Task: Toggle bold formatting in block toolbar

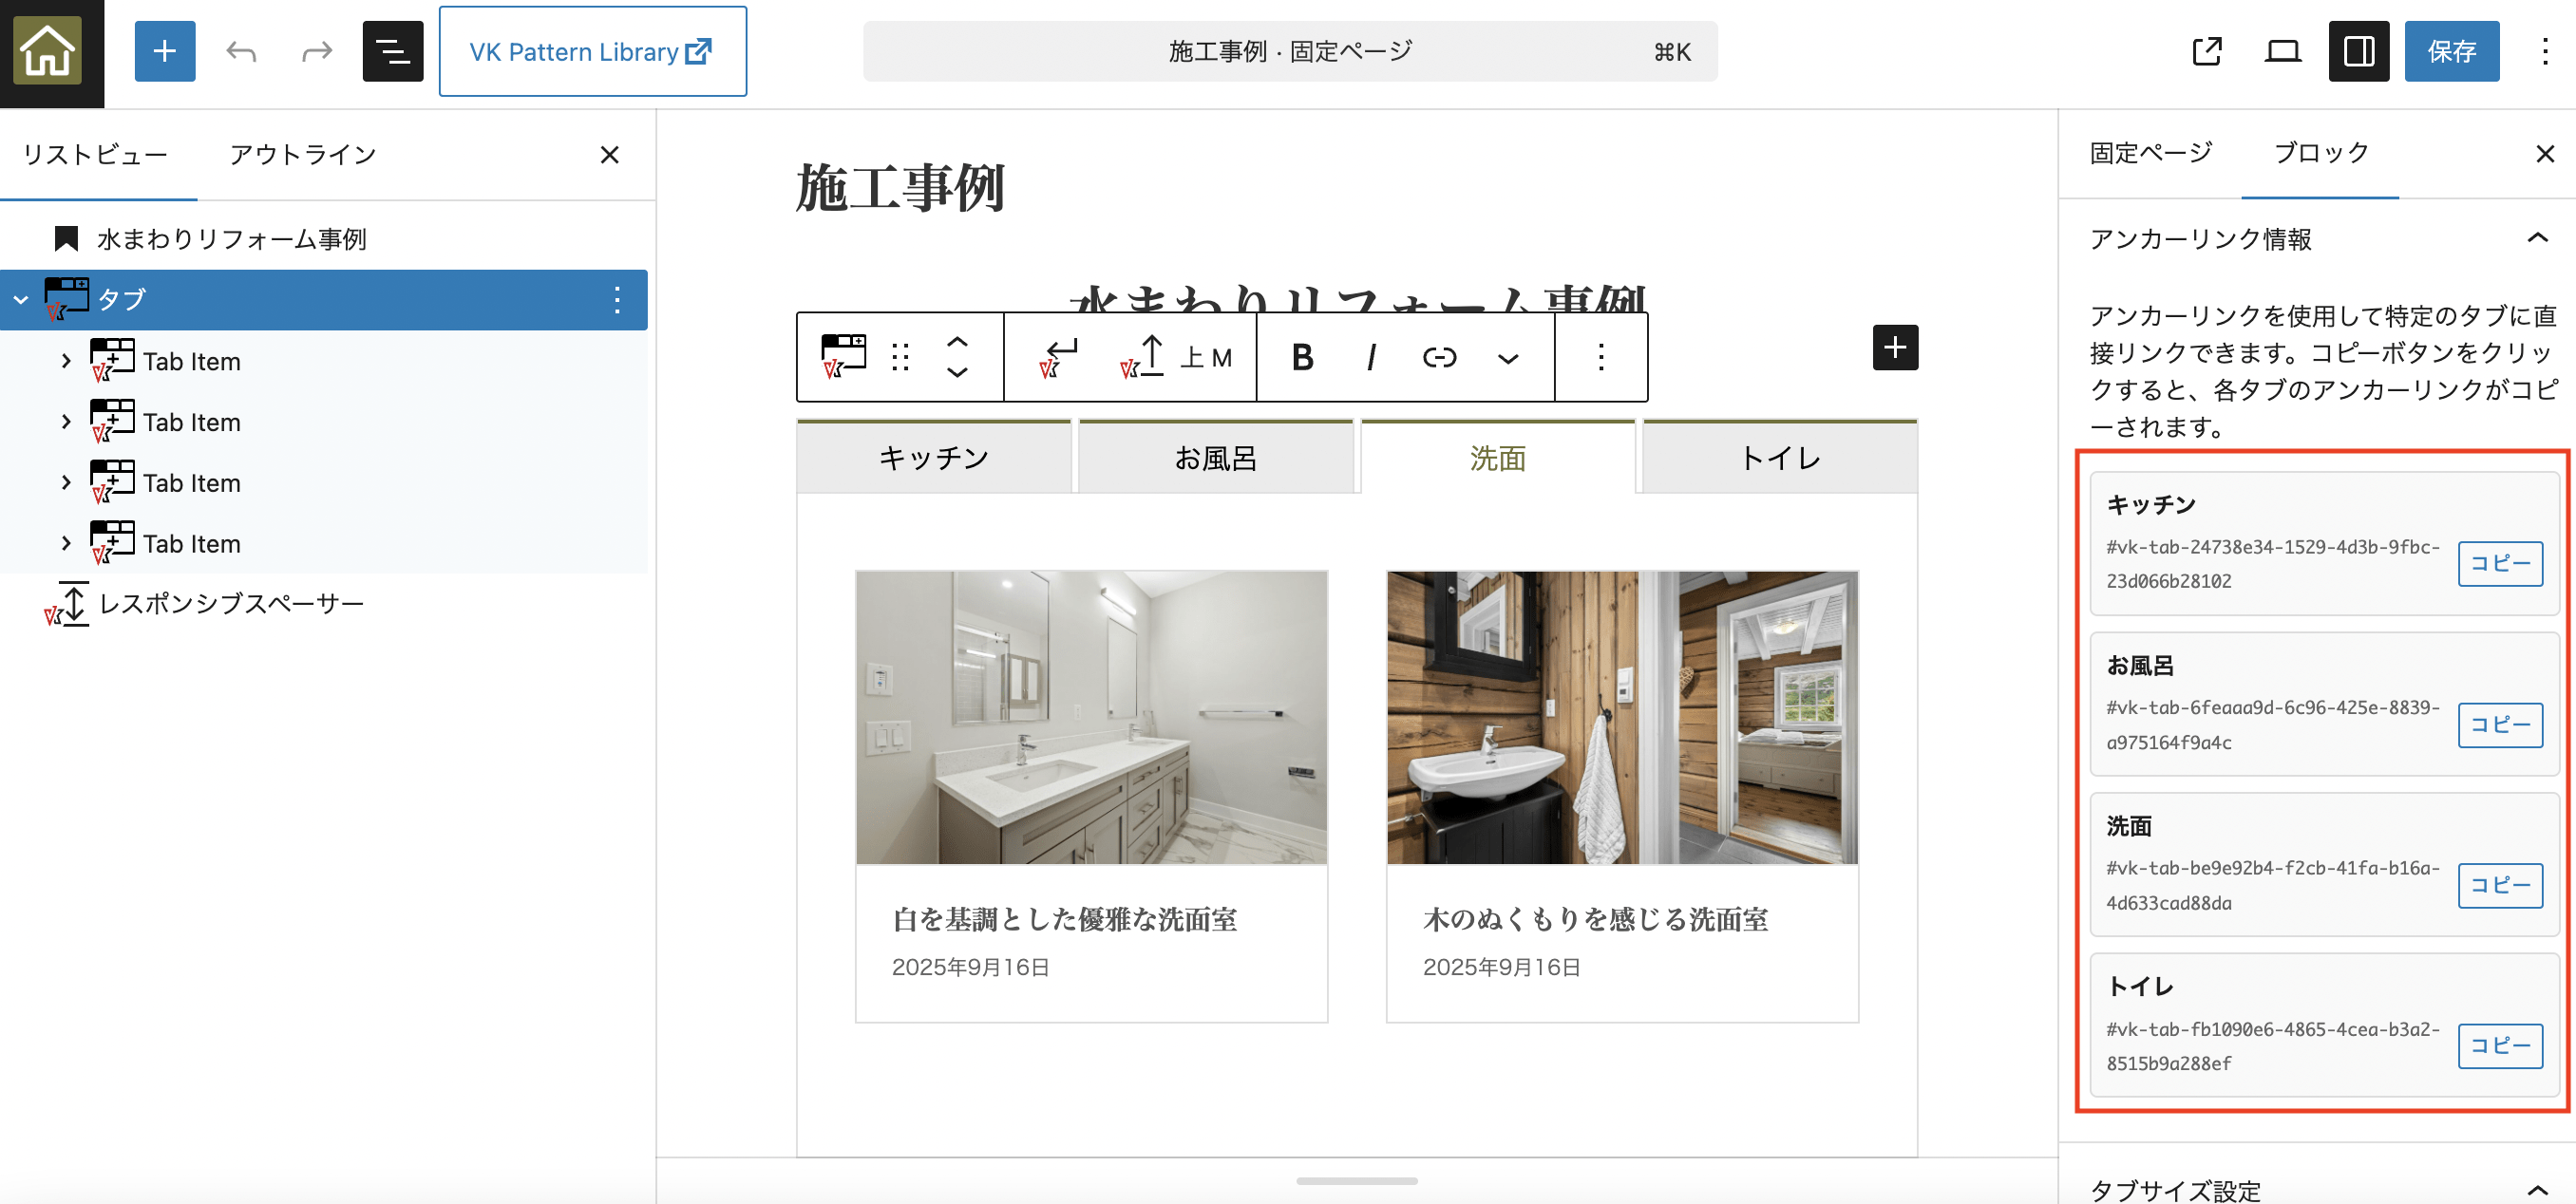Action: pos(1302,357)
